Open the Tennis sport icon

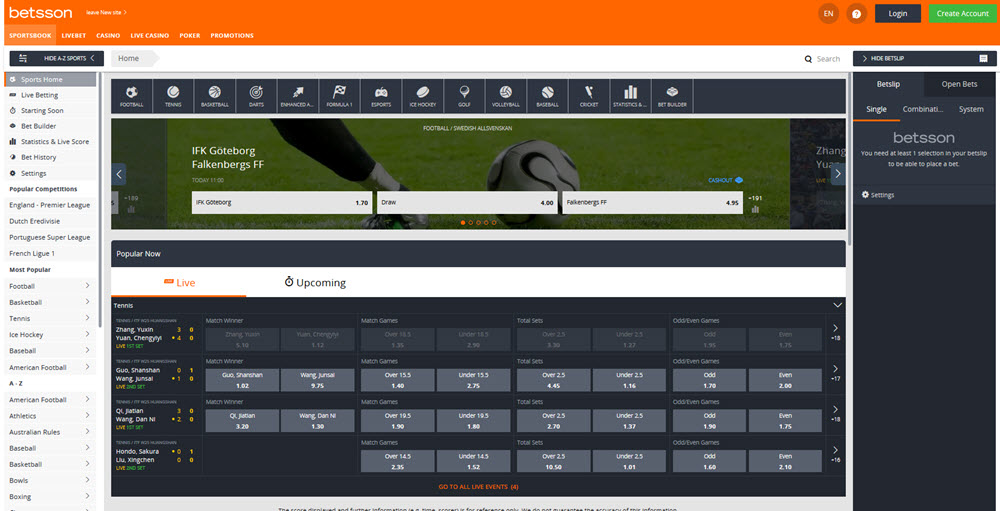coord(173,96)
